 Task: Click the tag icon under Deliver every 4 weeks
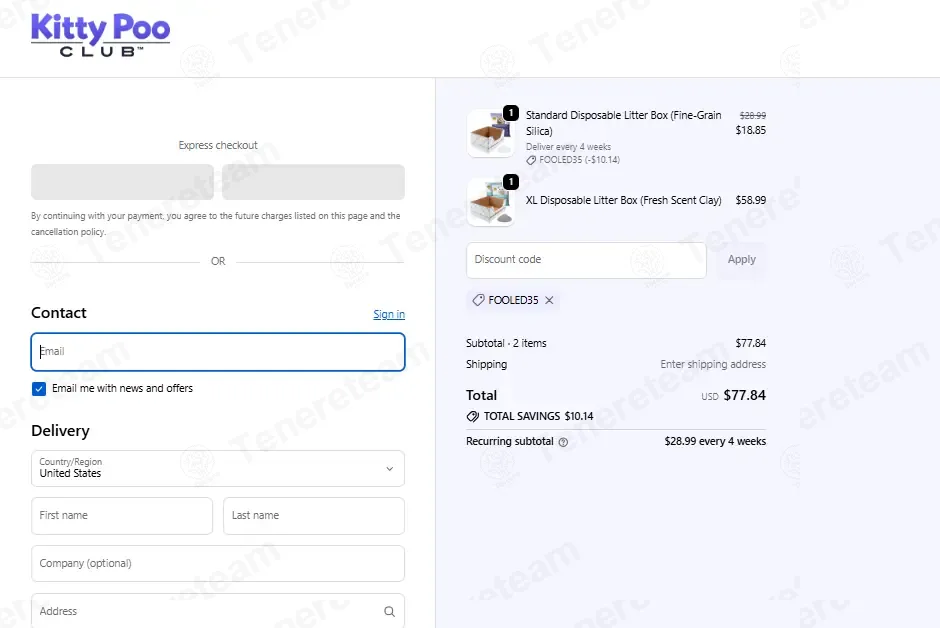pos(531,160)
